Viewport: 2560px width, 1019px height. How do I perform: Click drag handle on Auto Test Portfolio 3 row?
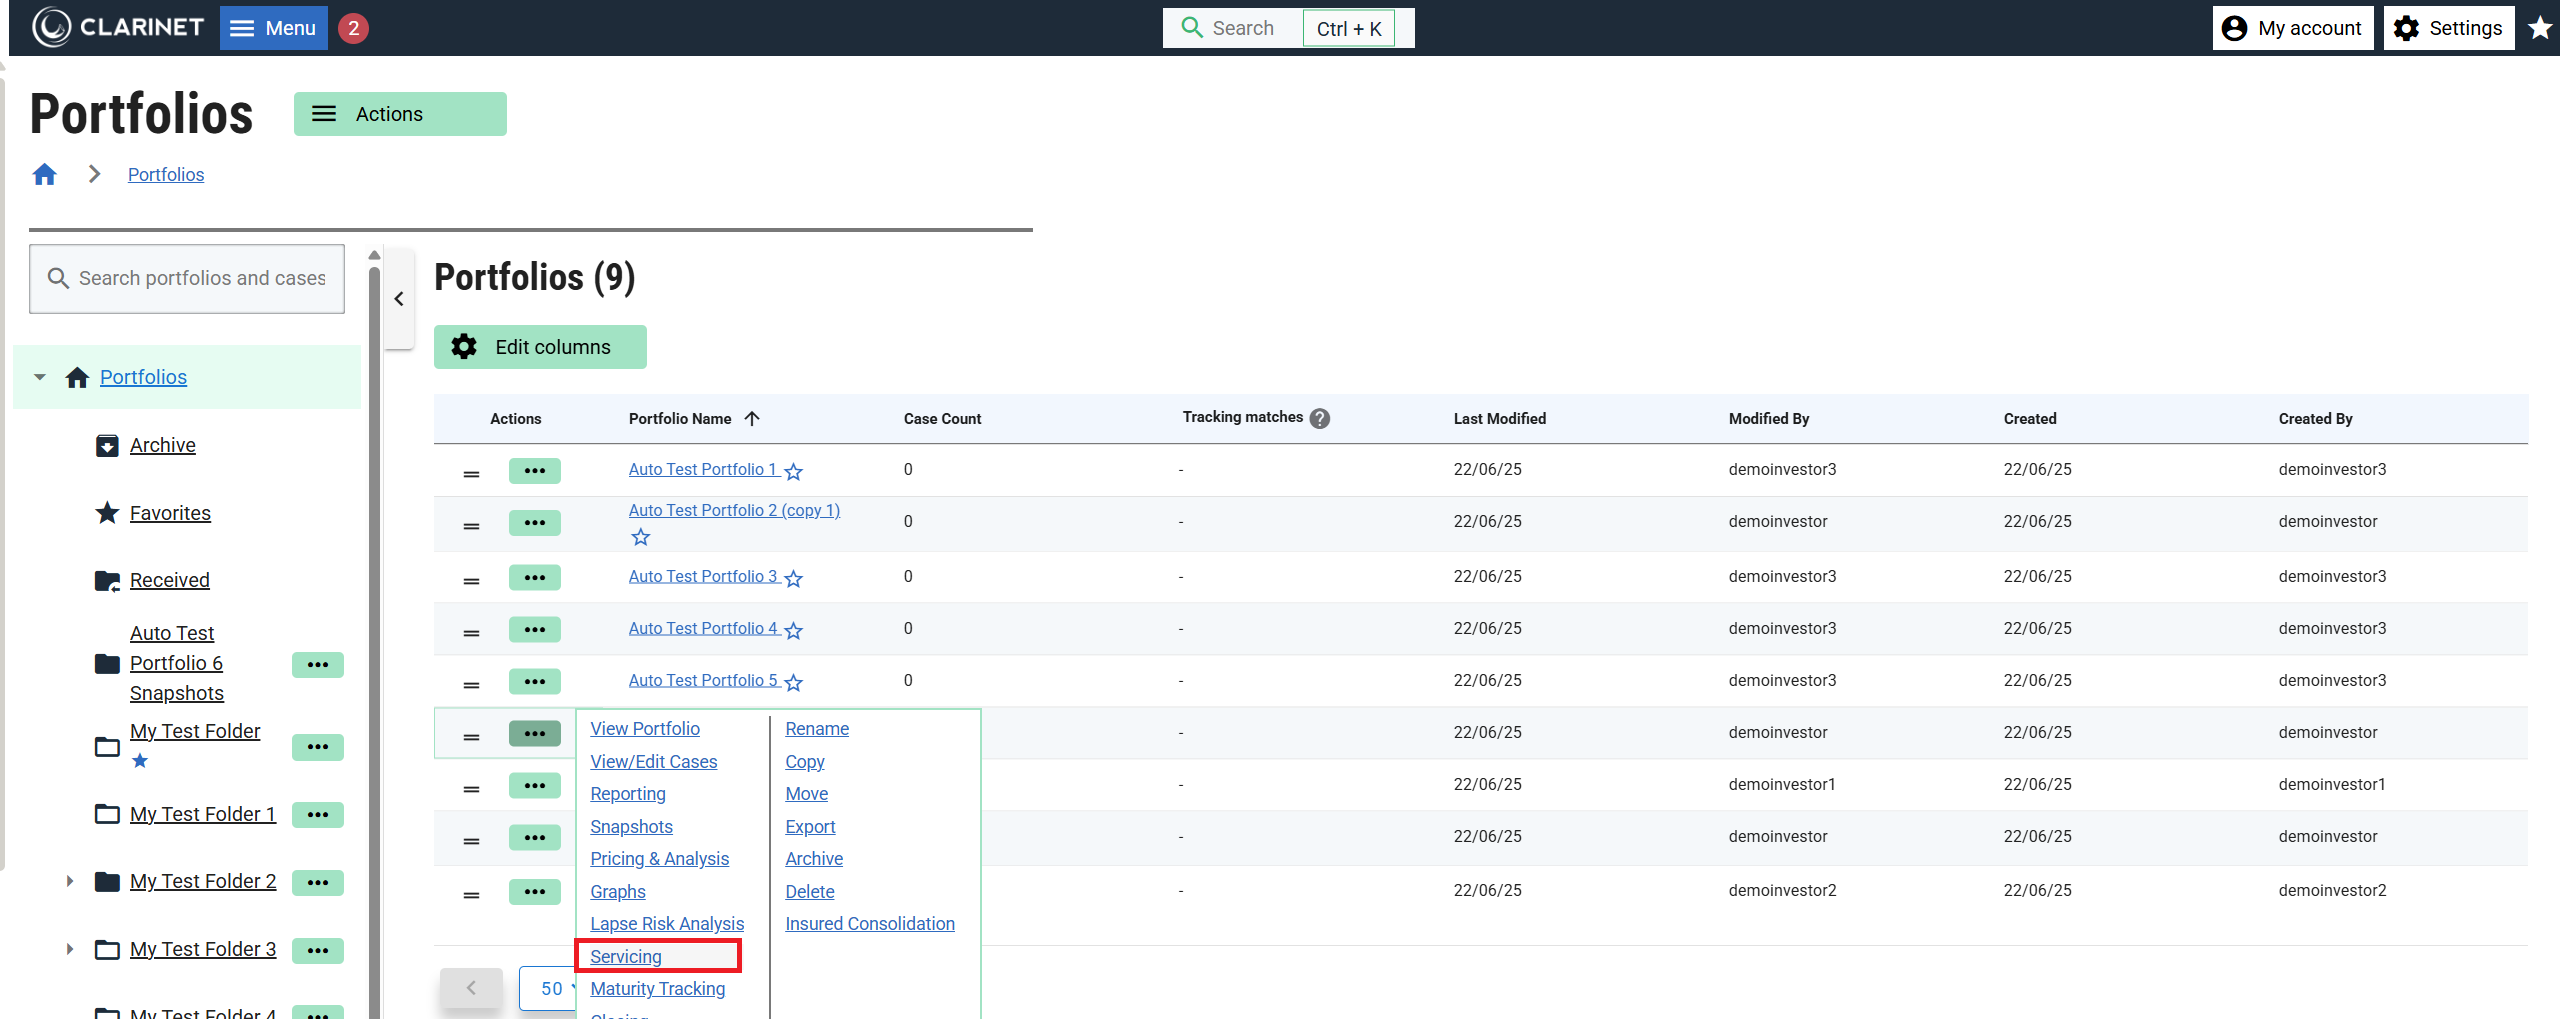click(x=471, y=580)
